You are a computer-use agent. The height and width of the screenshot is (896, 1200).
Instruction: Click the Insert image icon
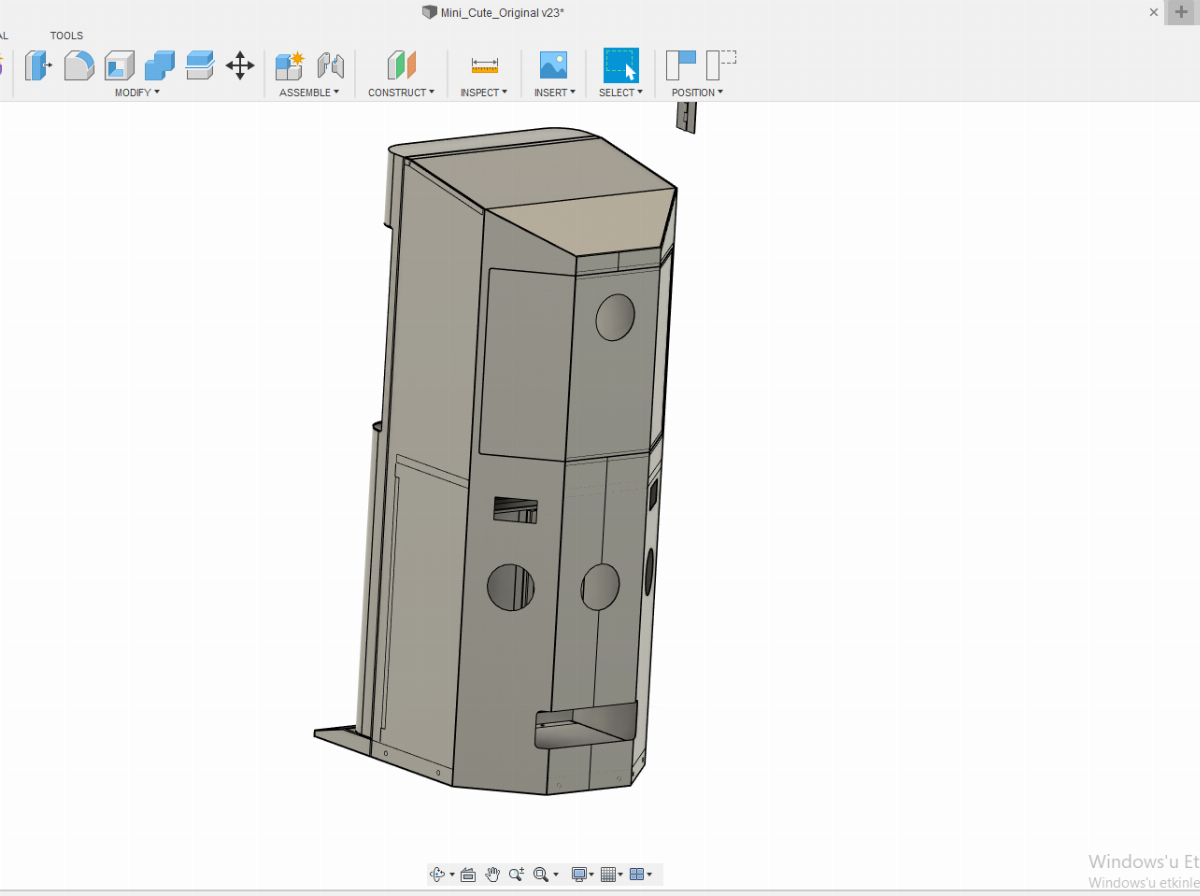pyautogui.click(x=553, y=66)
